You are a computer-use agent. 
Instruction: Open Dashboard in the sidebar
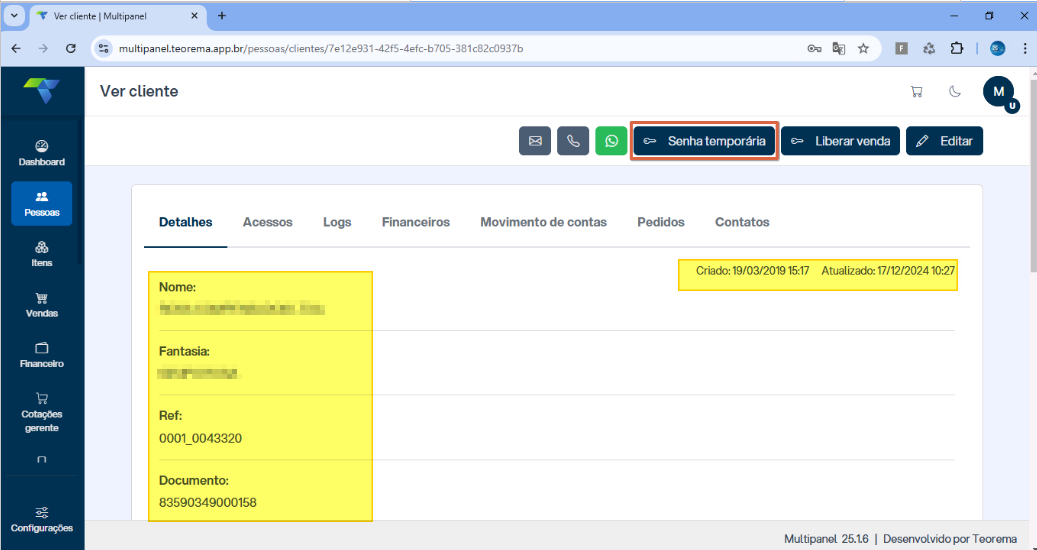42,153
